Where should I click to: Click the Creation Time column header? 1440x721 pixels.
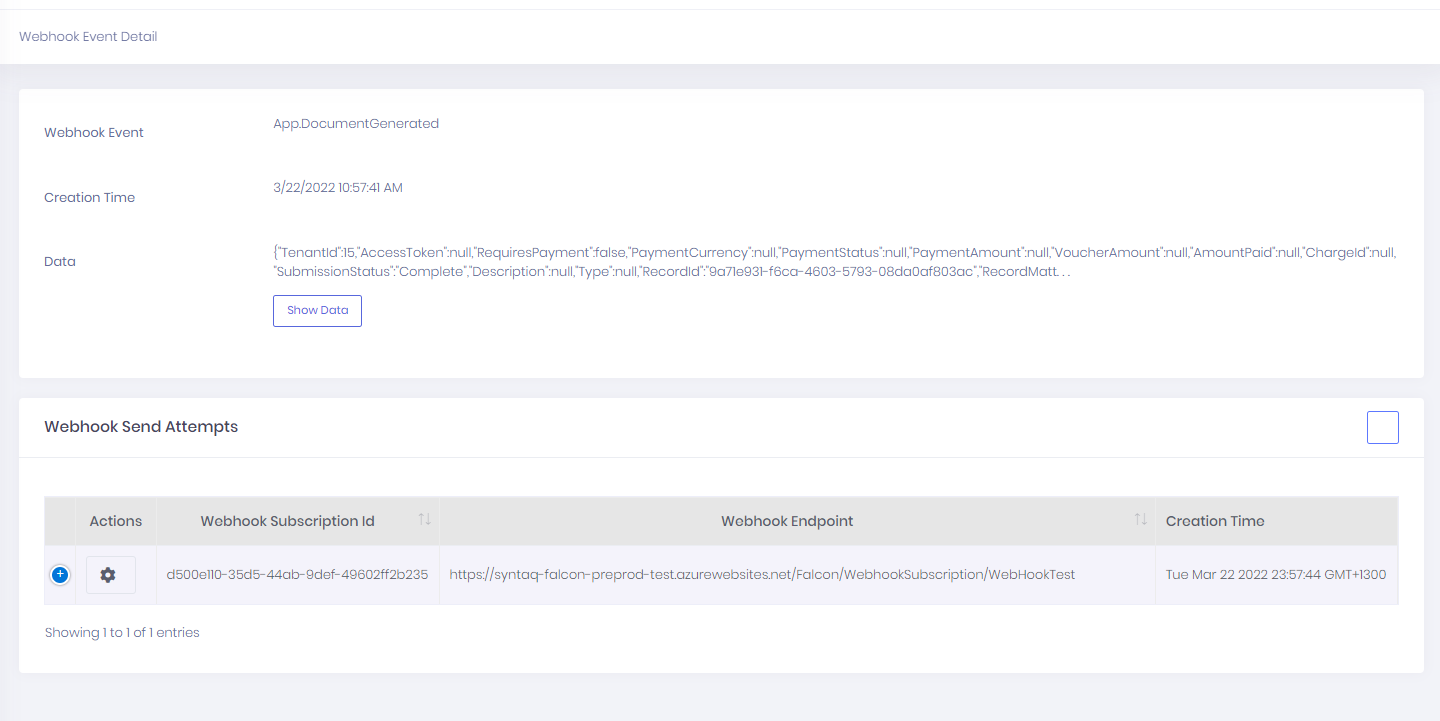[x=1214, y=520]
